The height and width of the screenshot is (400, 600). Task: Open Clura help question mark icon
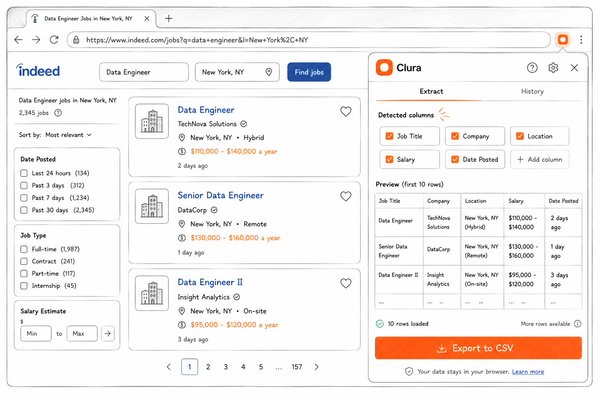(x=532, y=68)
